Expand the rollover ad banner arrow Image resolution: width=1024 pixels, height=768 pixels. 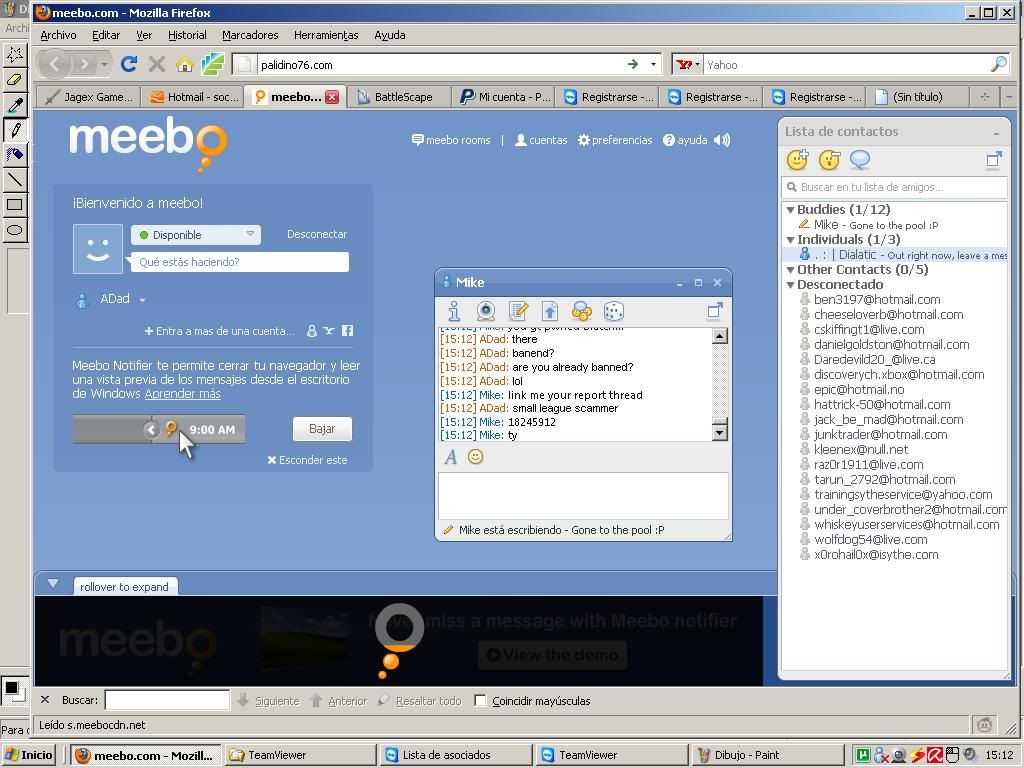pos(53,583)
